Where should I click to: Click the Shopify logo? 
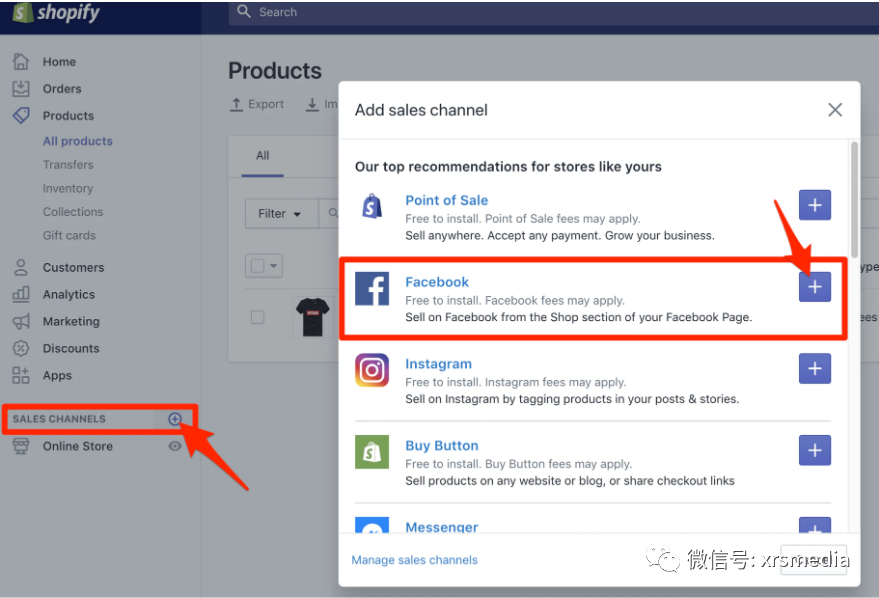pos(57,14)
